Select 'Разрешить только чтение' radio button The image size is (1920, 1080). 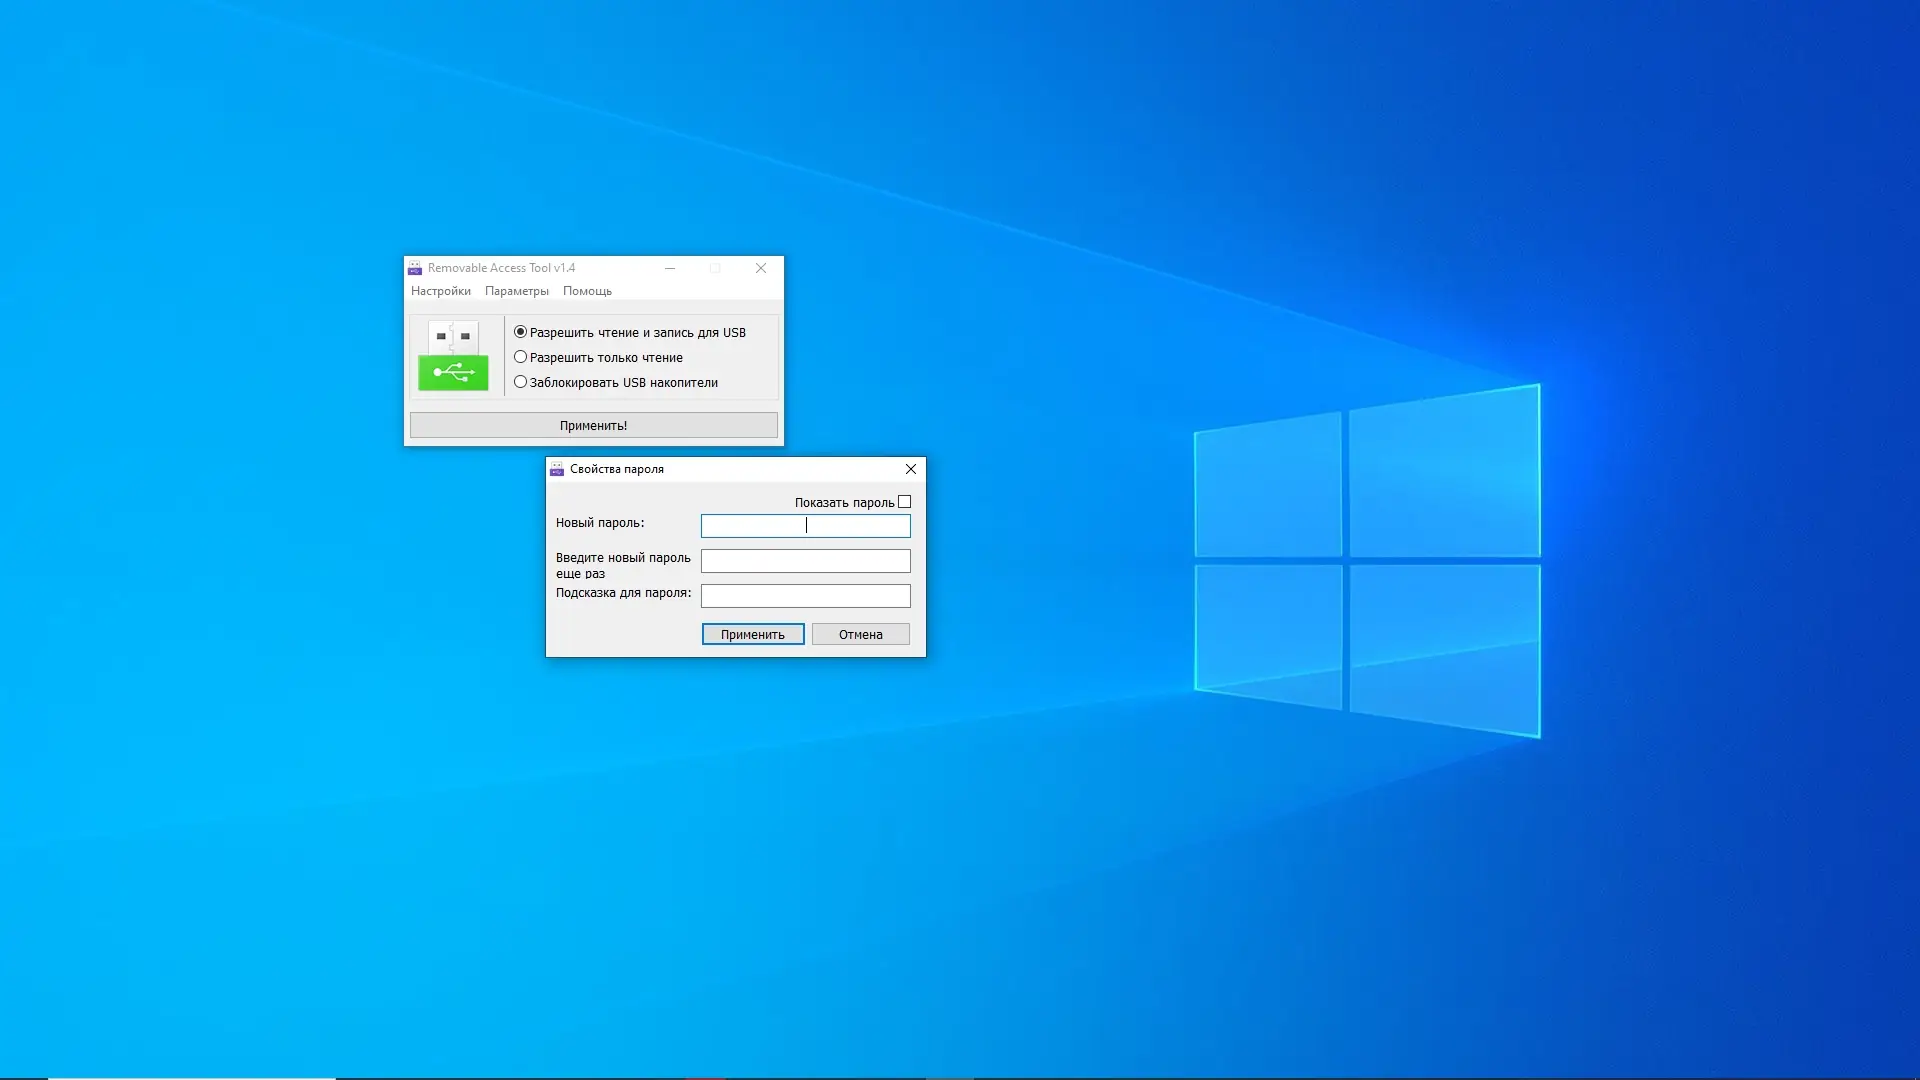click(x=520, y=357)
